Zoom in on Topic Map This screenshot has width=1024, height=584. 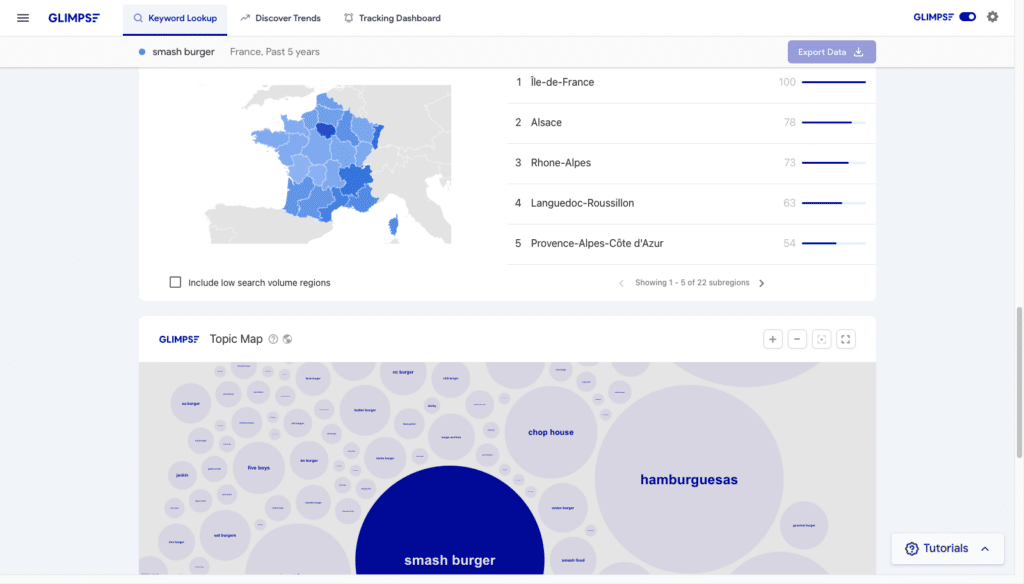coord(773,339)
